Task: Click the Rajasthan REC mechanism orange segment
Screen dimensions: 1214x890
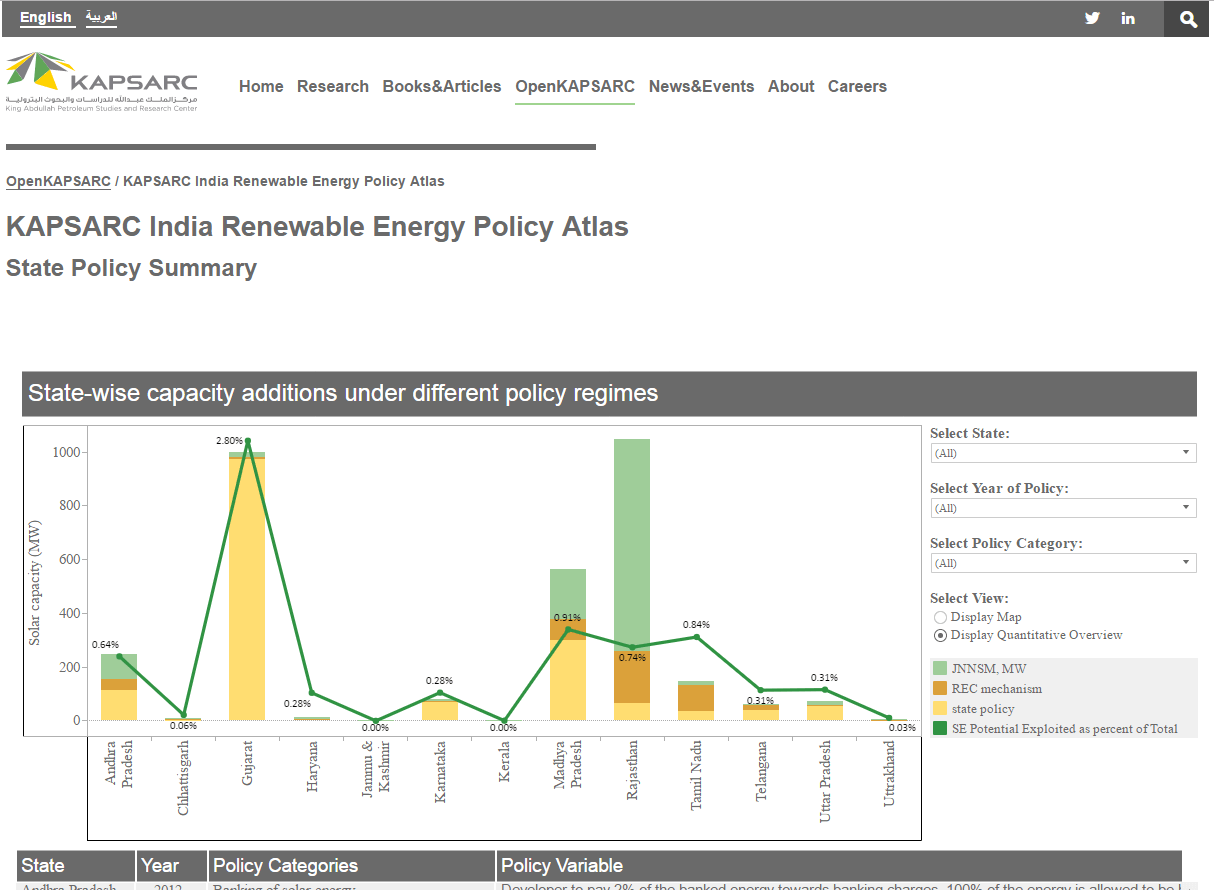Action: 632,677
